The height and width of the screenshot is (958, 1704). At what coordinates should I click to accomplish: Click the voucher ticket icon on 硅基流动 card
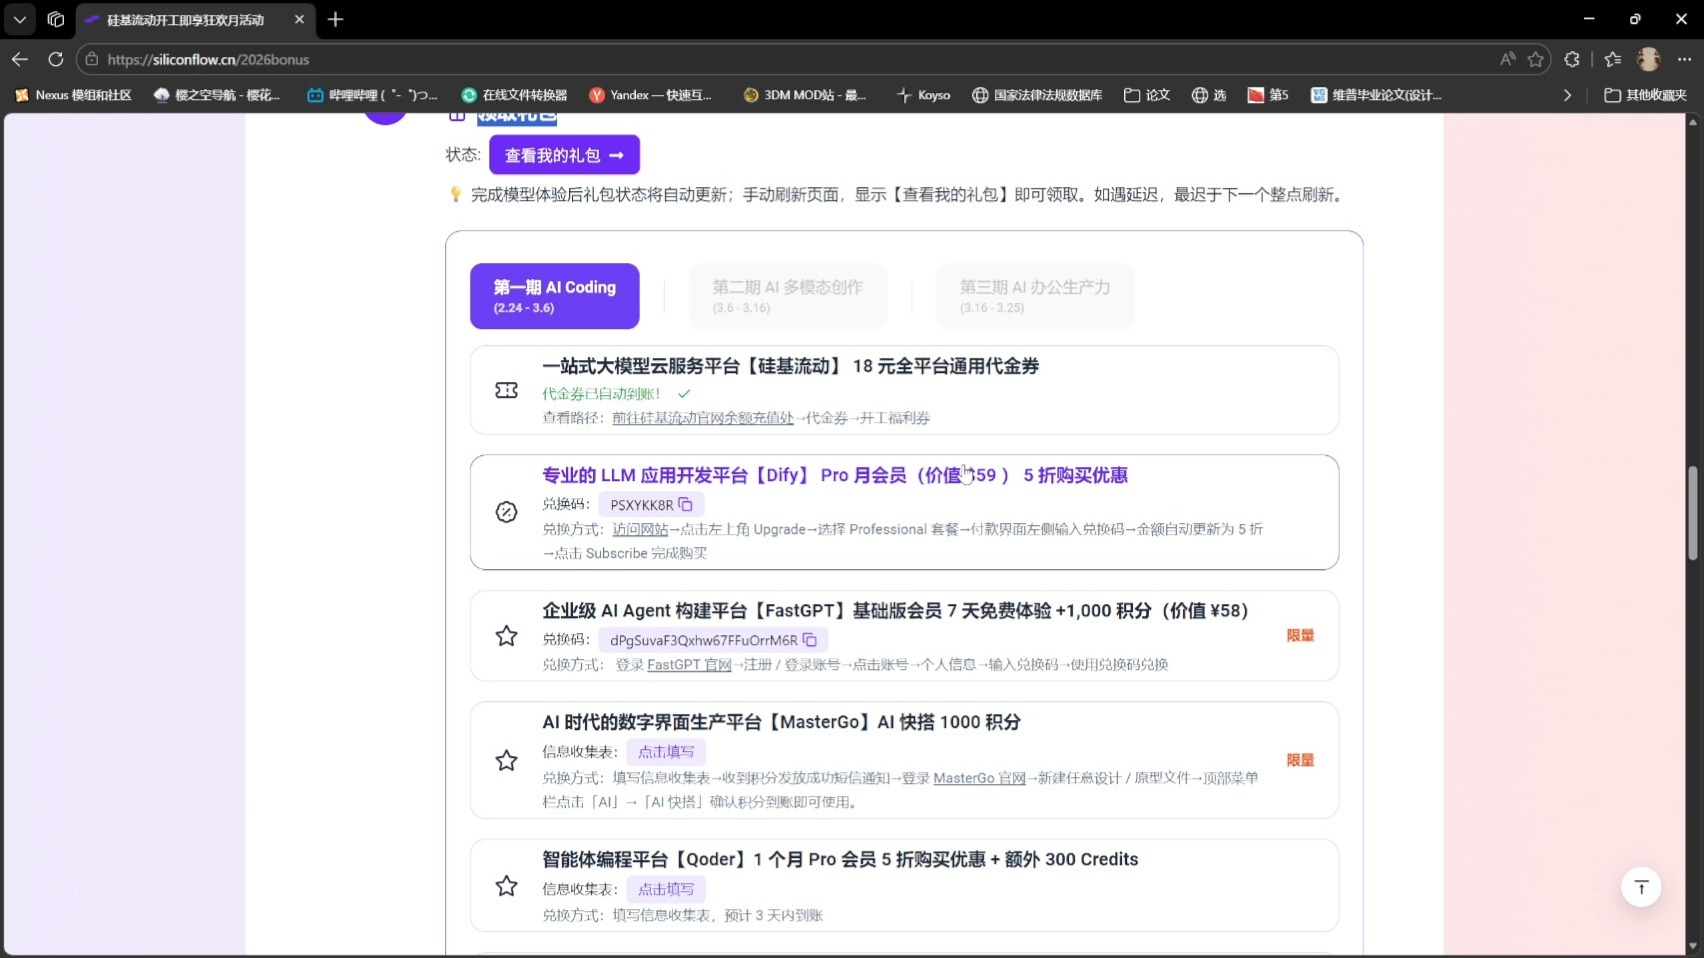click(x=507, y=390)
